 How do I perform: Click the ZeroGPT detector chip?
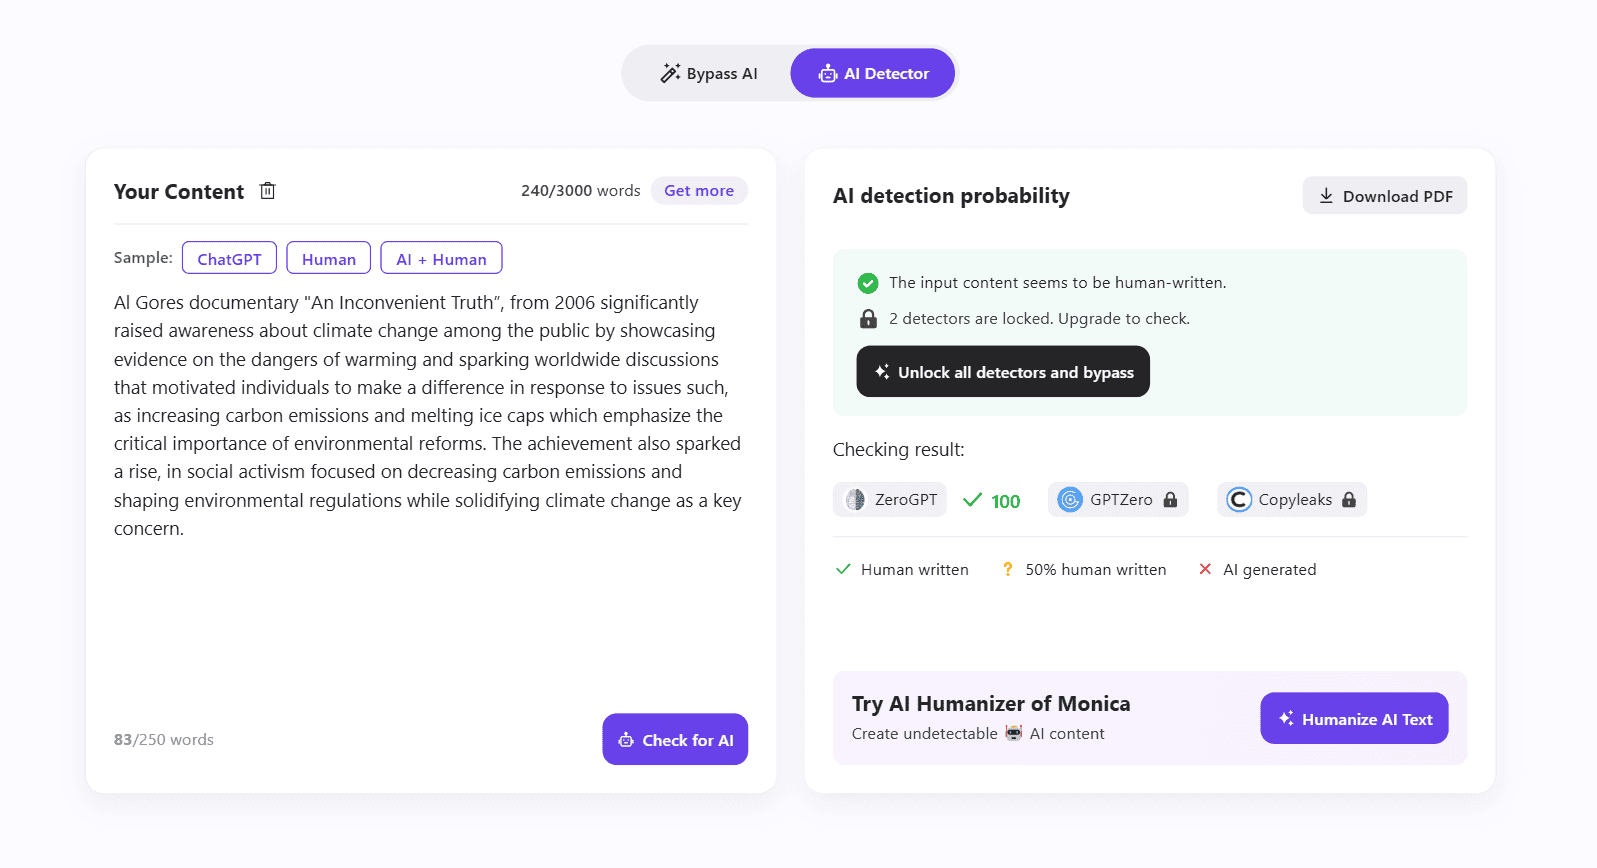(x=890, y=500)
